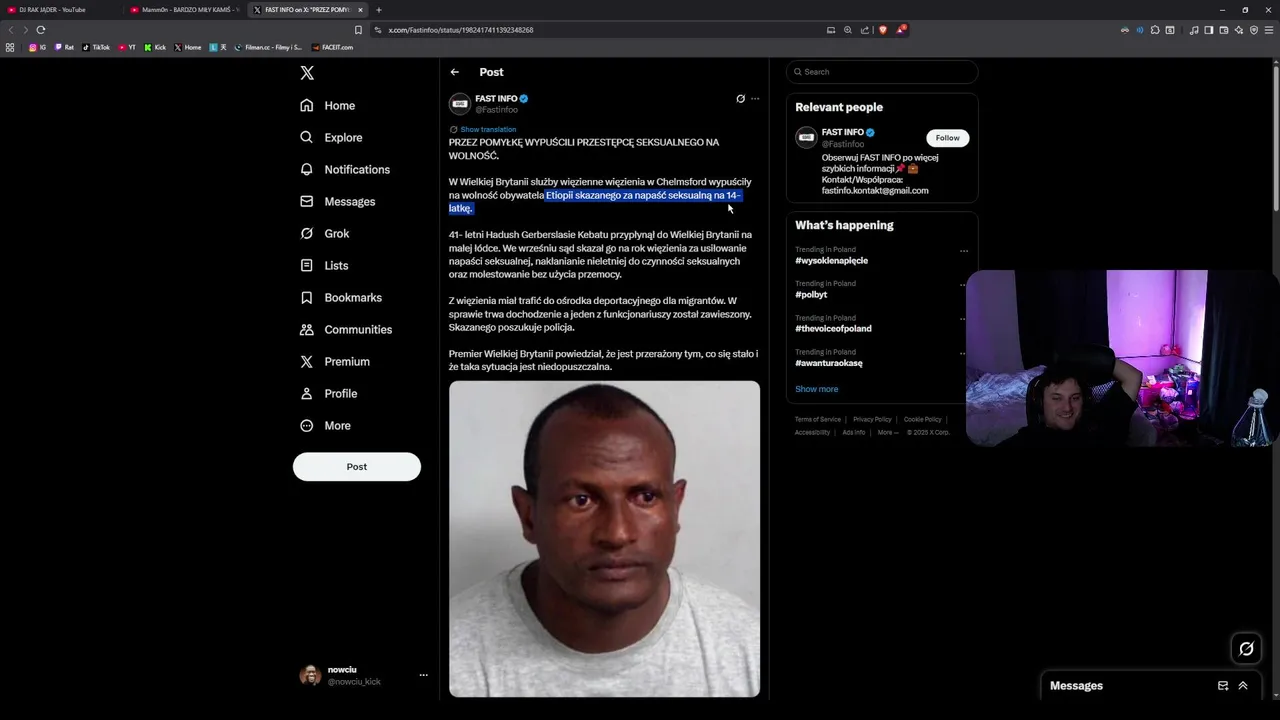This screenshot has height=720, width=1280.
Task: Open Terms of Service footer link
Action: [818, 419]
